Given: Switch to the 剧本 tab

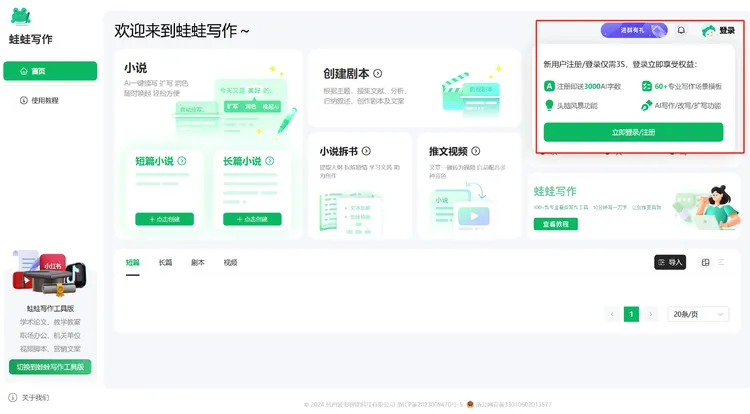Looking at the screenshot, I should click(x=198, y=262).
